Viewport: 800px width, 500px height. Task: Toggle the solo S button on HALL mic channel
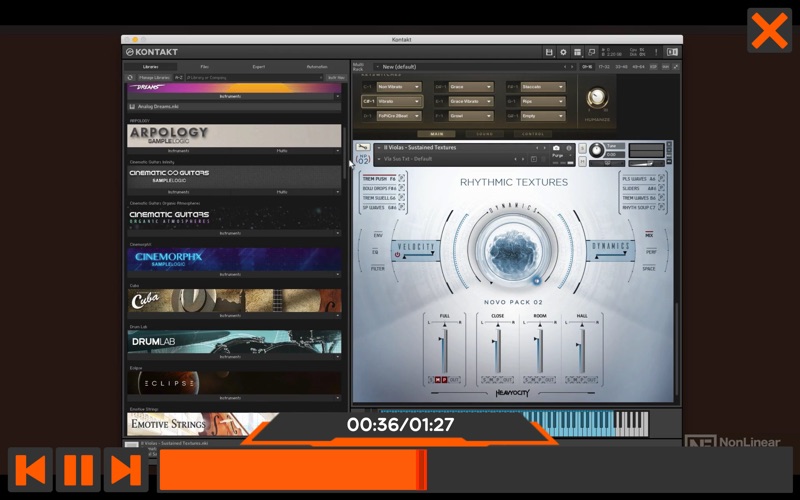point(568,380)
